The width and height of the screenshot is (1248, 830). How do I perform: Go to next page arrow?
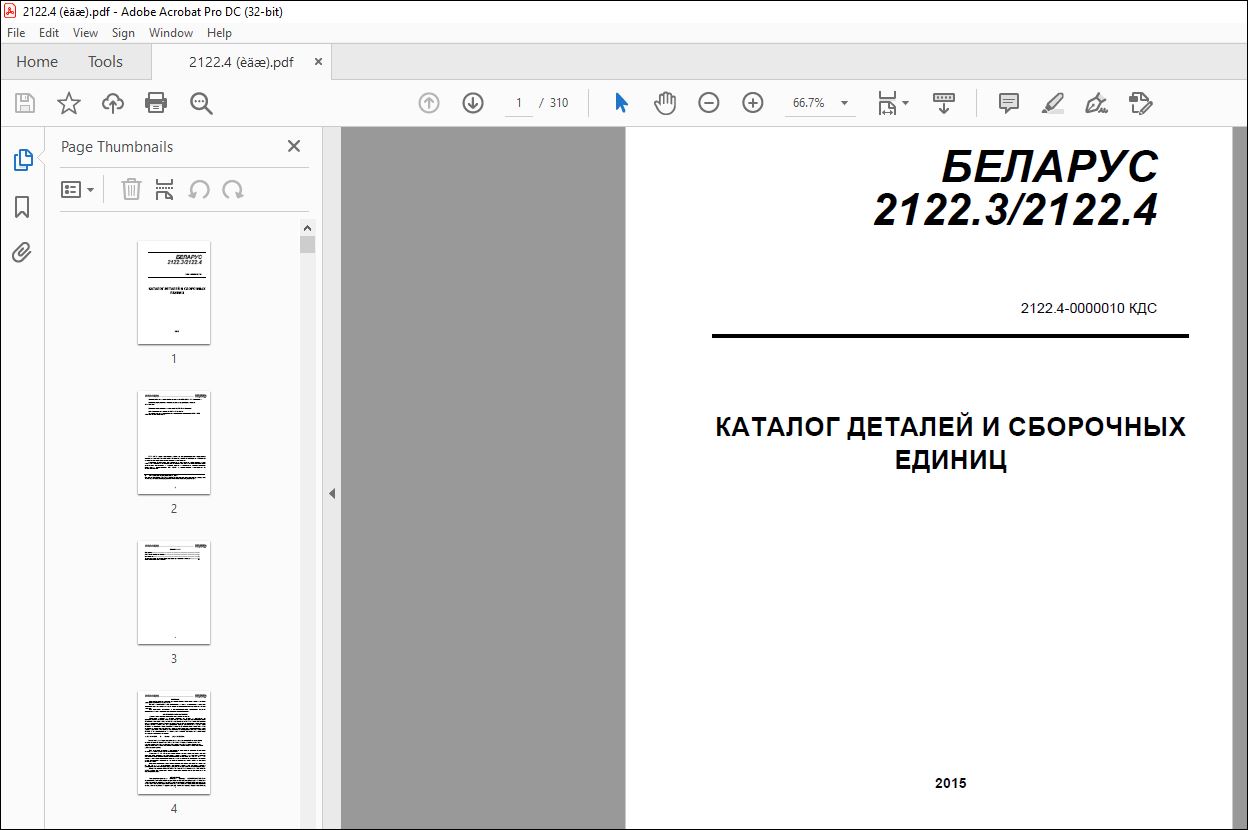tap(473, 103)
